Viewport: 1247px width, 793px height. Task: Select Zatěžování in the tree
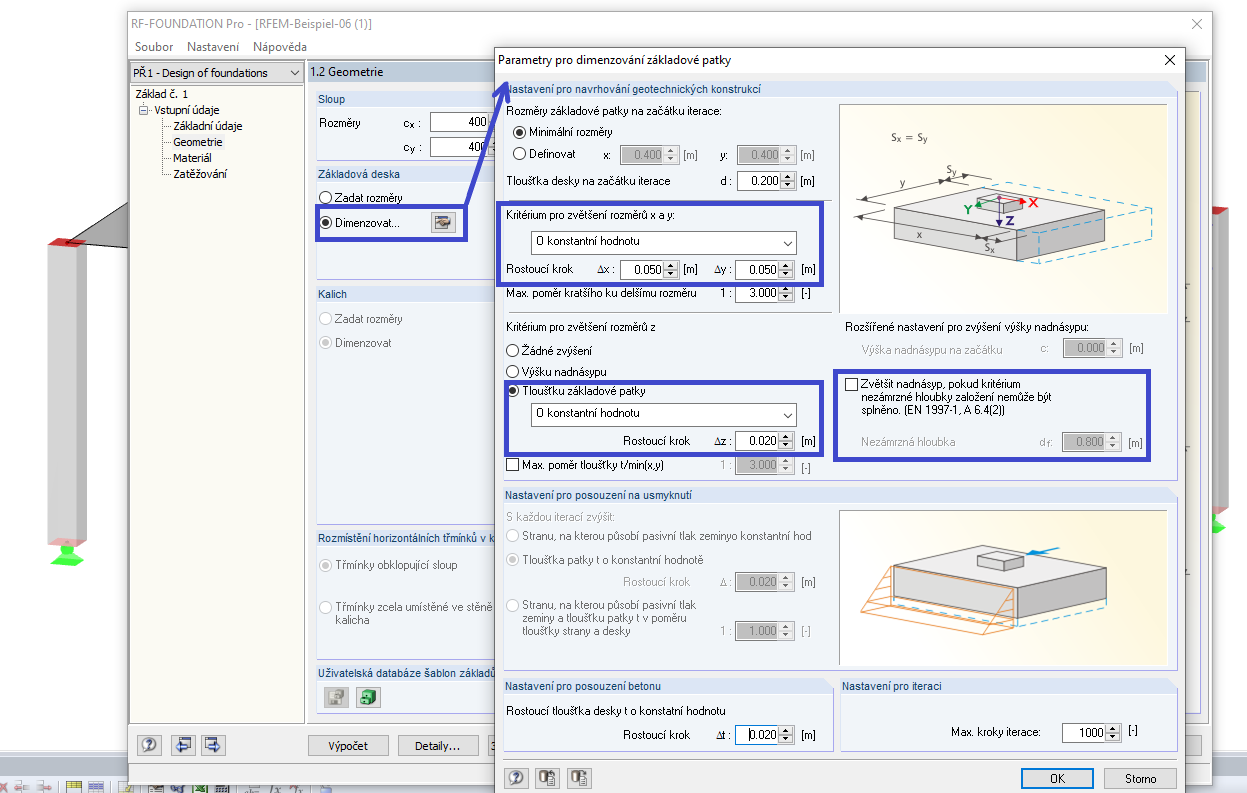pos(200,174)
